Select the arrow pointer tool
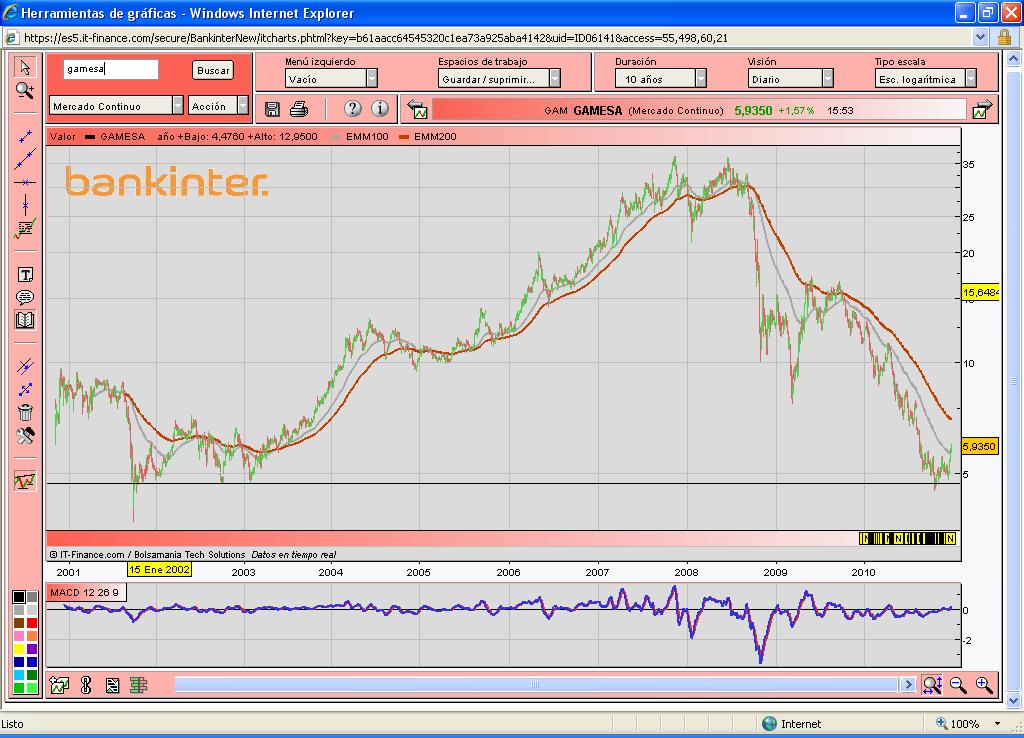The image size is (1024, 738). pos(25,68)
